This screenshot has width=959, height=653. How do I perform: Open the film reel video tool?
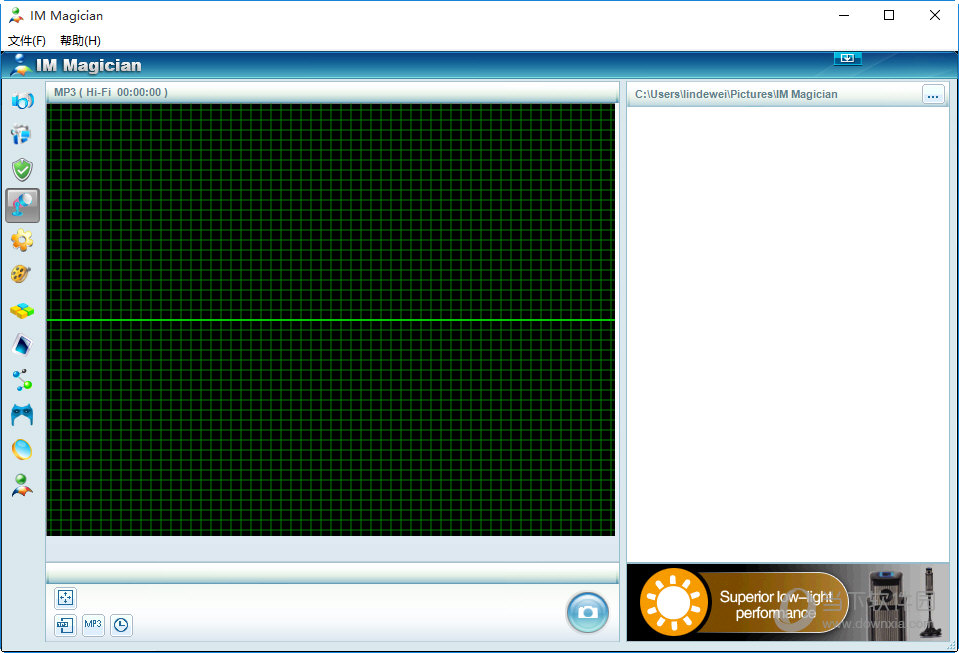click(21, 274)
